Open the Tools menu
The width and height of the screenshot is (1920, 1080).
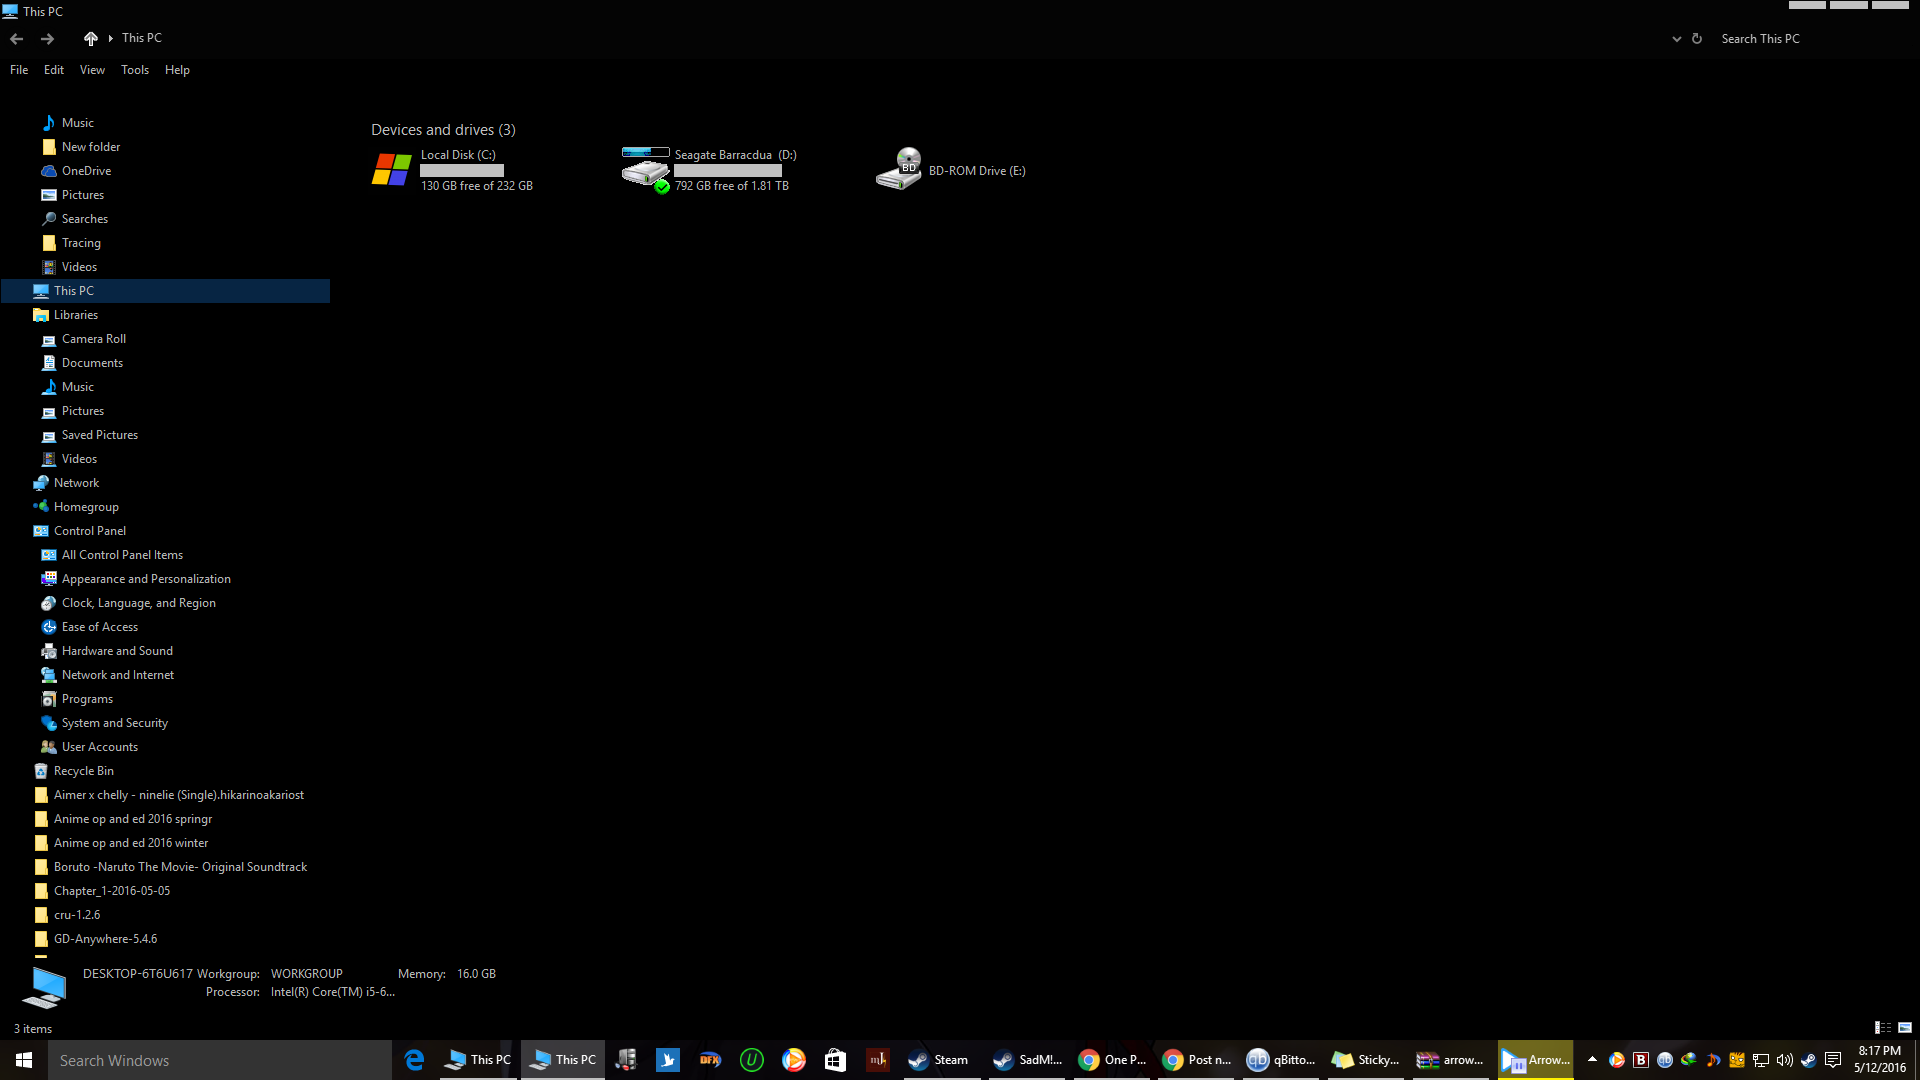pyautogui.click(x=134, y=70)
